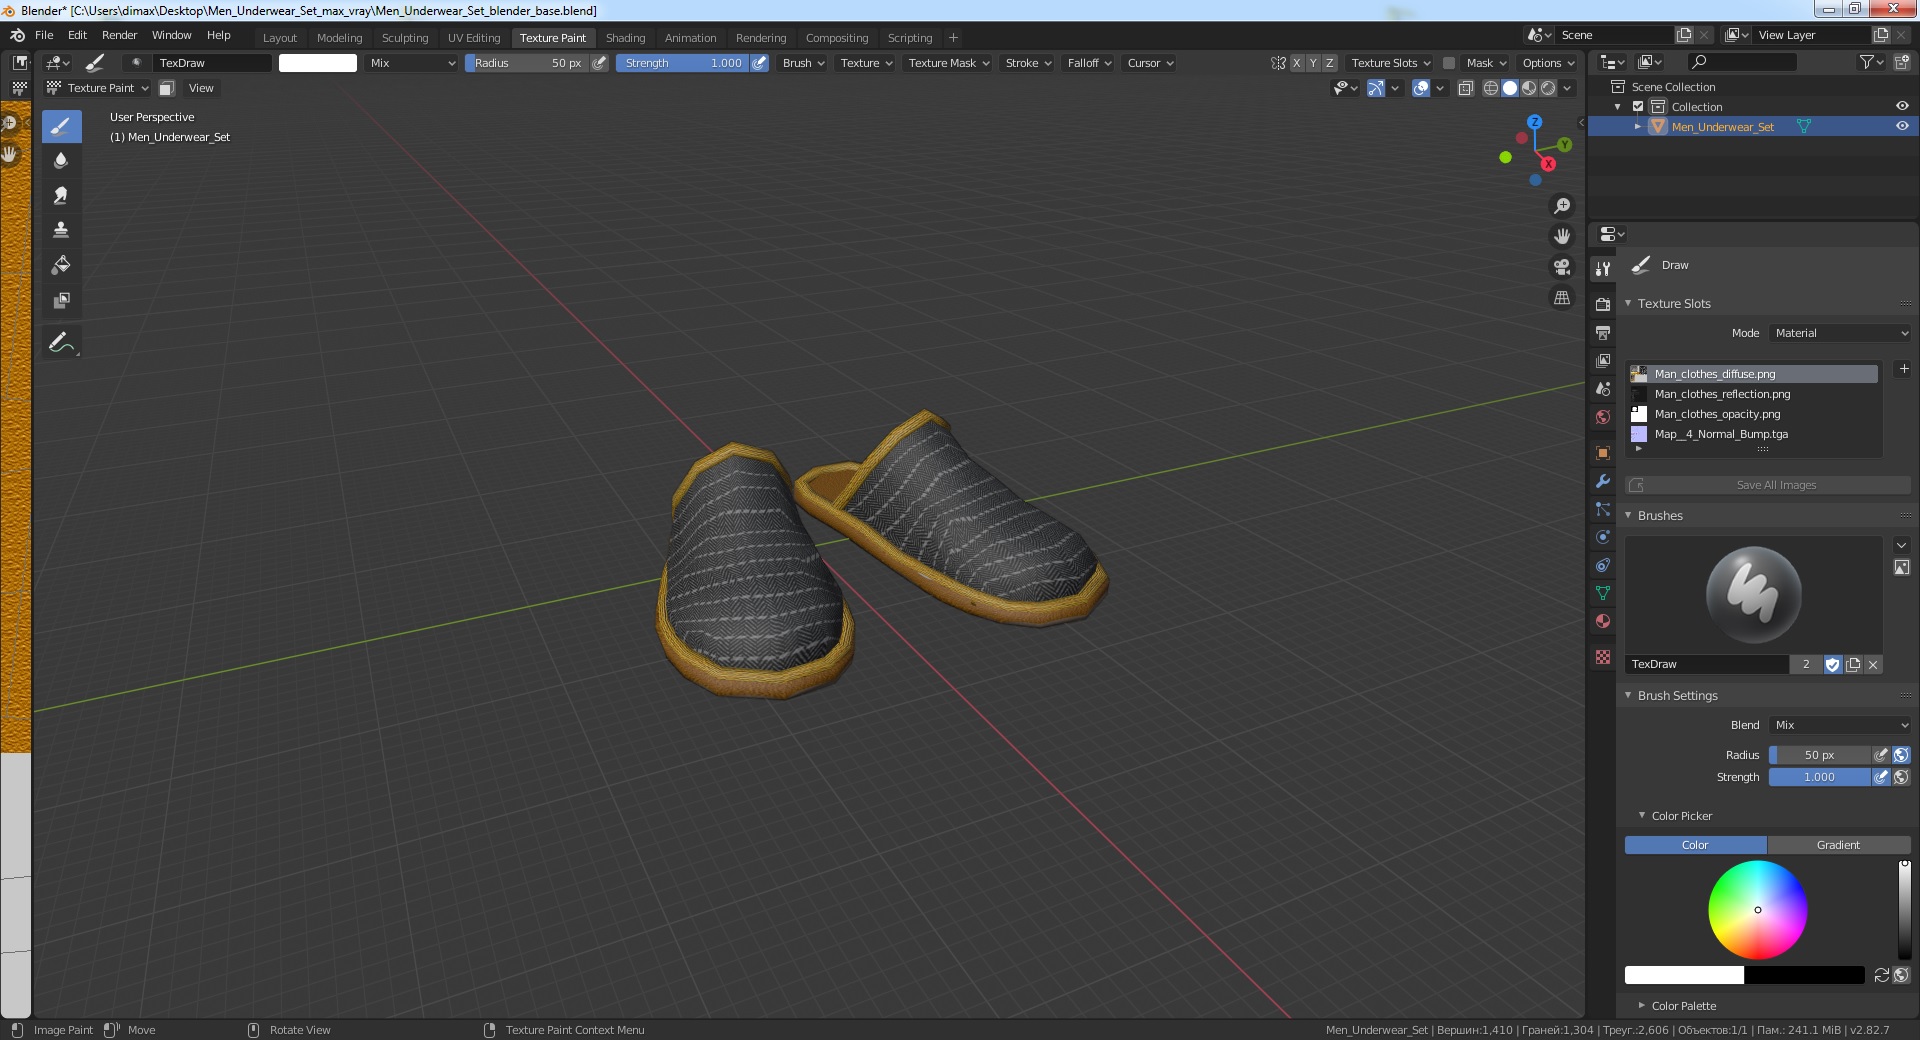Collapse the Brush Settings panel
This screenshot has height=1040, width=1920.
(x=1628, y=695)
